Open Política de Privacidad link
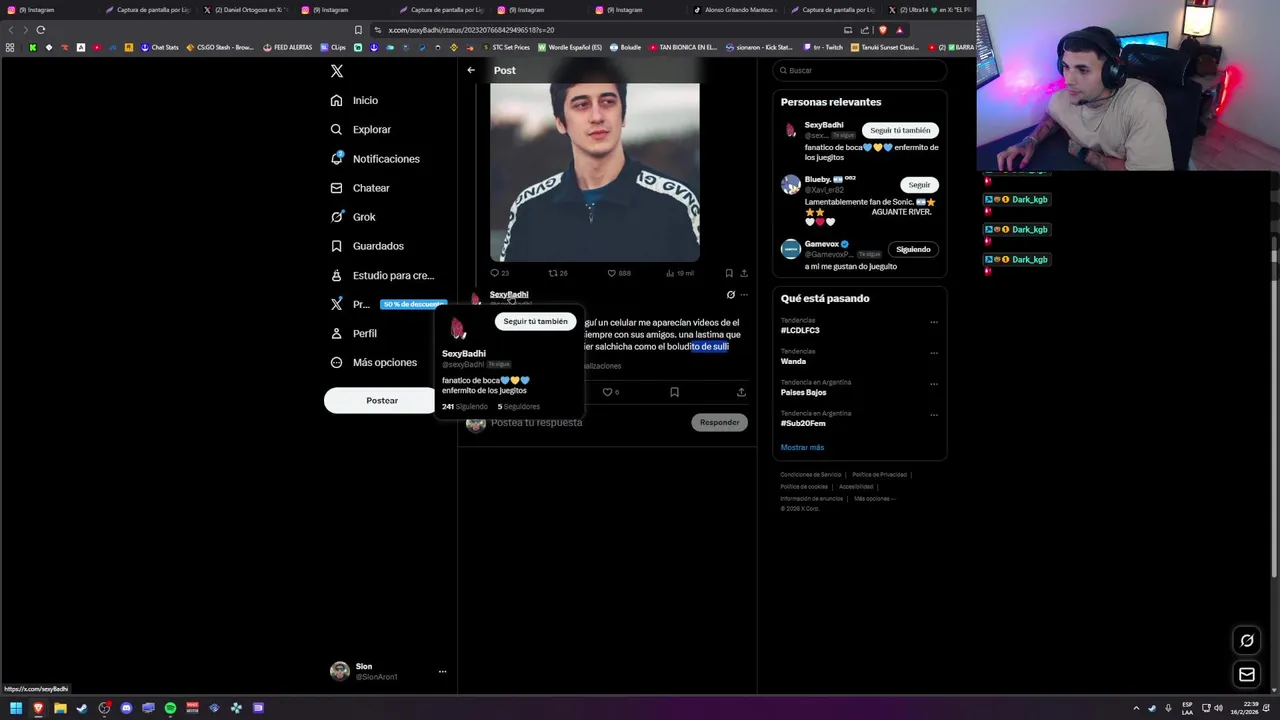This screenshot has width=1280, height=720. [879, 474]
